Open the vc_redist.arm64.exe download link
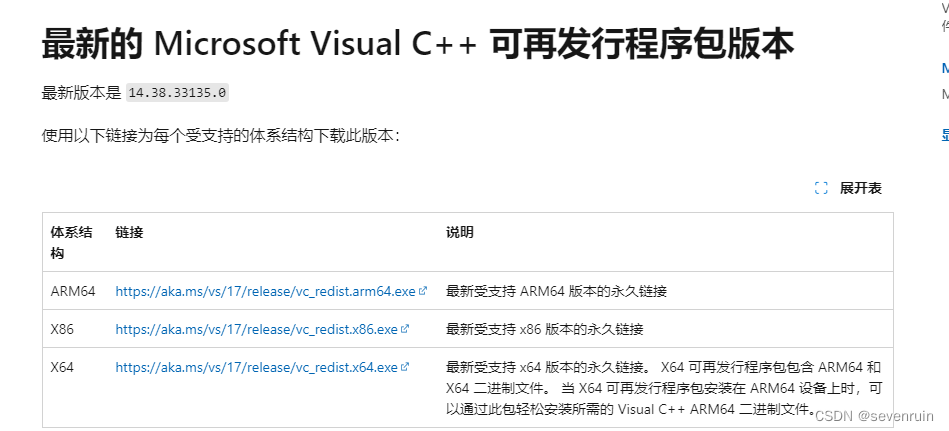The image size is (949, 431). (265, 291)
